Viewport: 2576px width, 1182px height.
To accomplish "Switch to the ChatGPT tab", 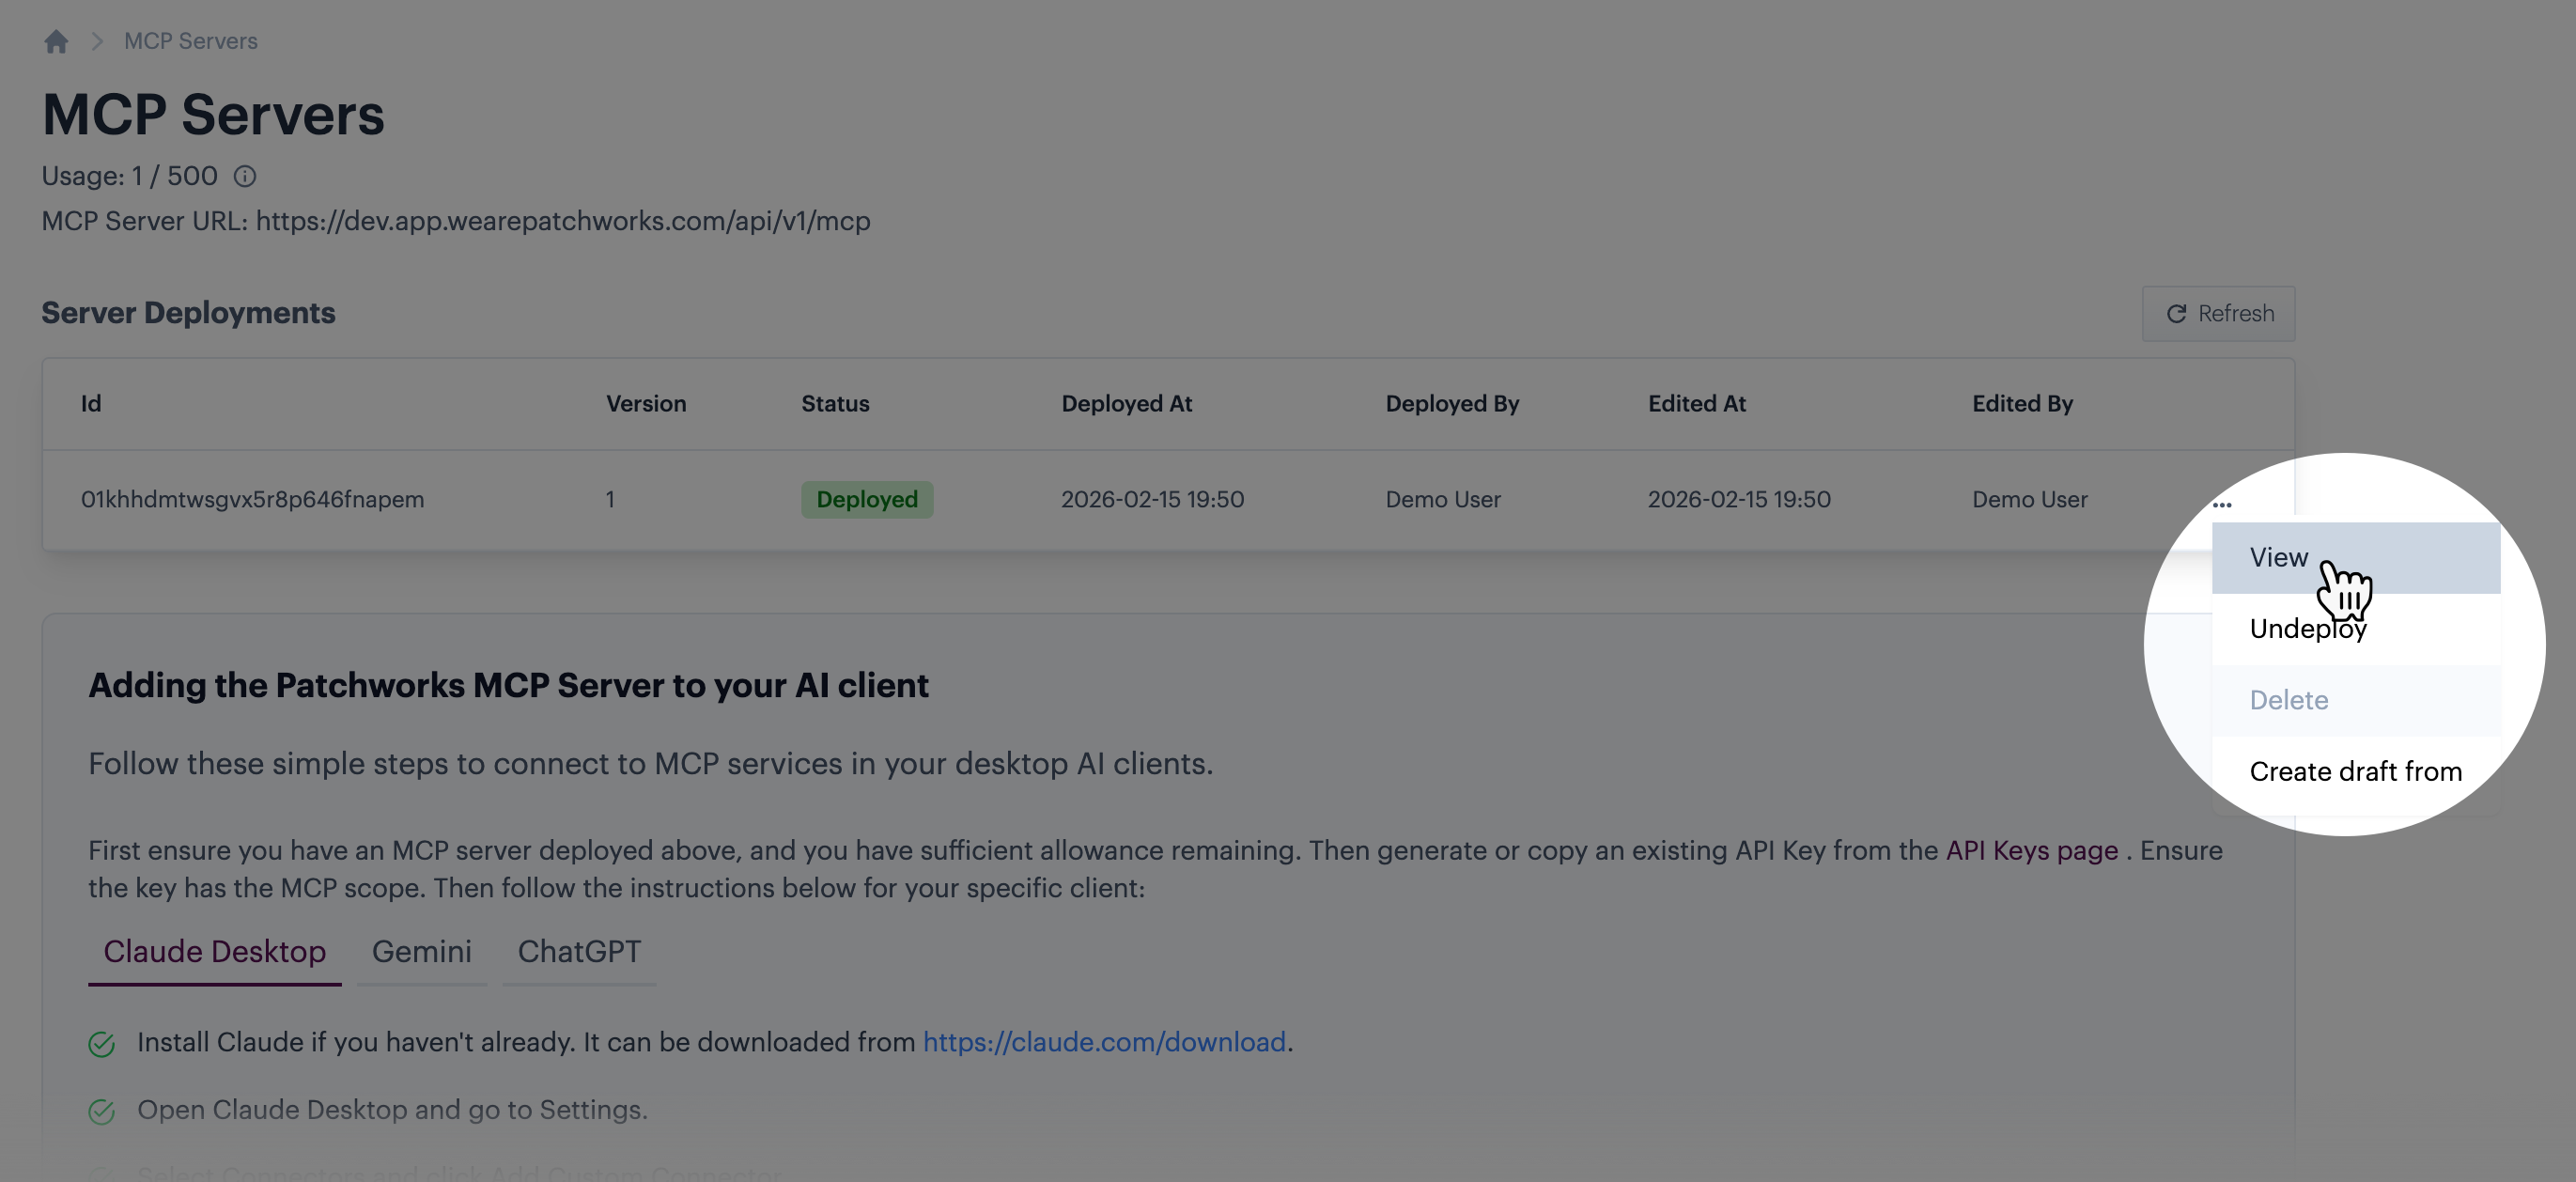I will pos(579,951).
